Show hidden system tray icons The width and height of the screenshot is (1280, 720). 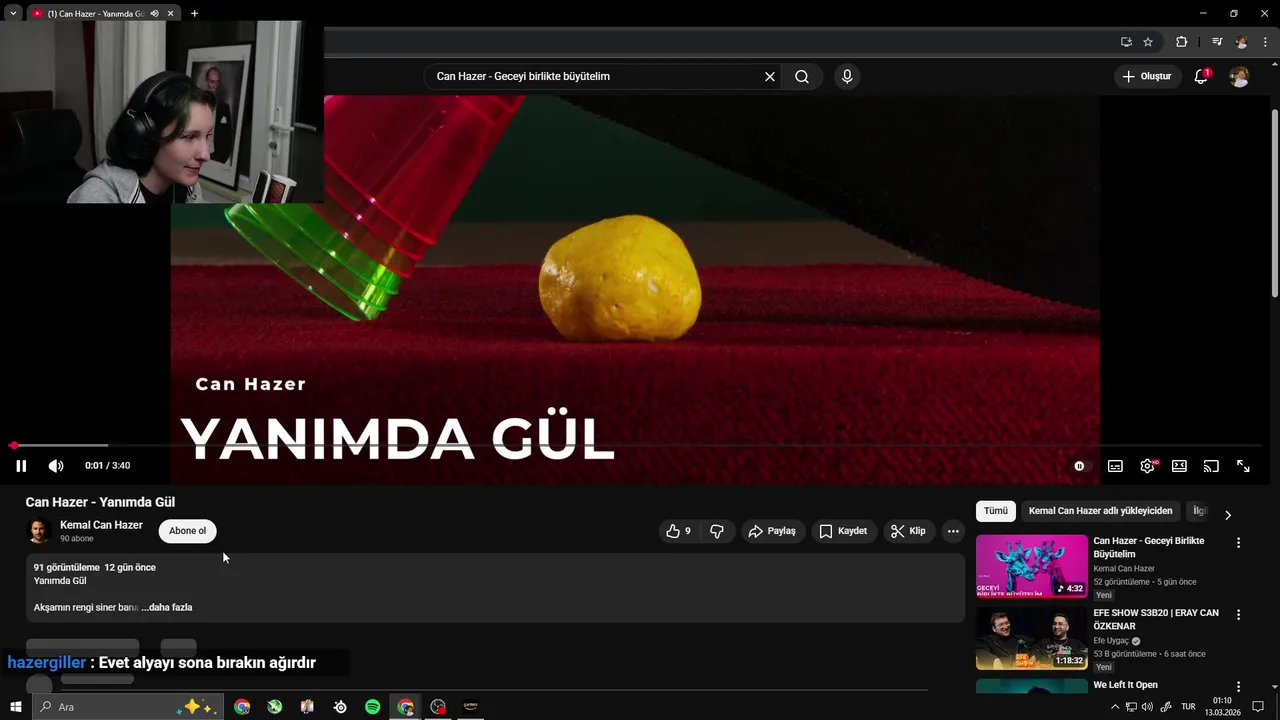coord(1115,707)
